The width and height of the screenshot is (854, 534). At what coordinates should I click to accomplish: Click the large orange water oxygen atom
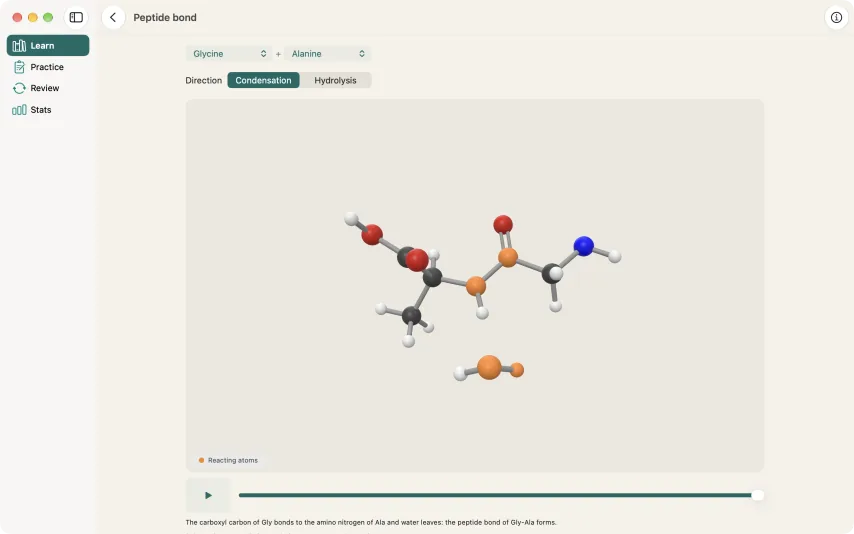coord(489,367)
